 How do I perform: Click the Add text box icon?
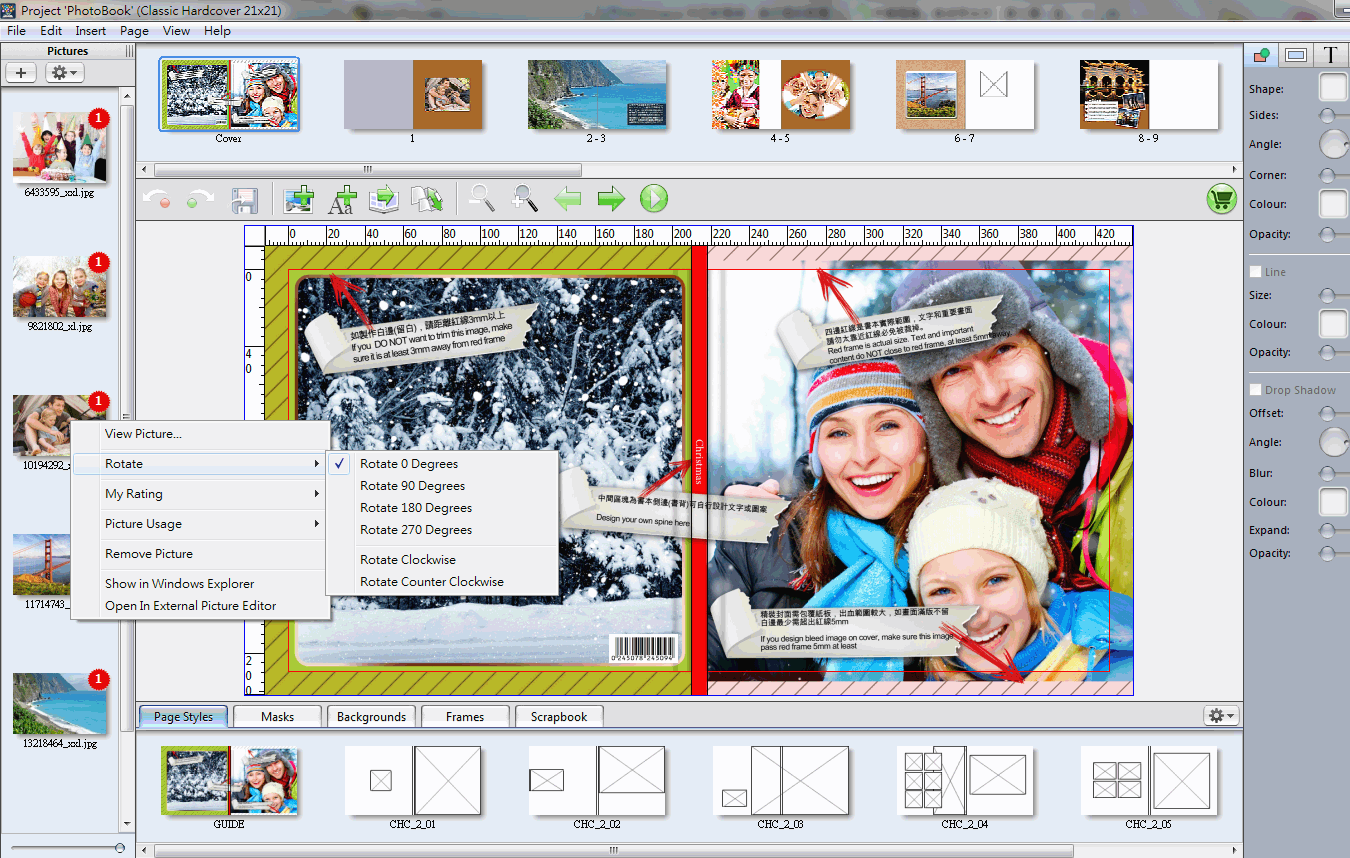342,199
